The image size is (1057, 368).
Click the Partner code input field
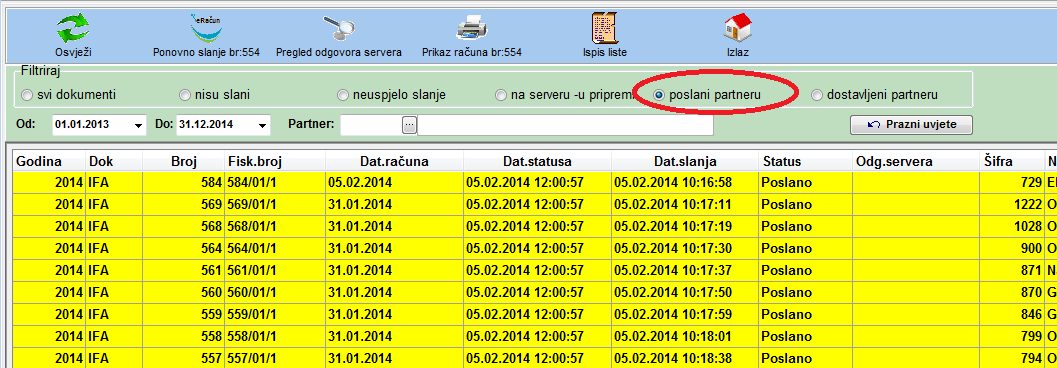[x=371, y=125]
